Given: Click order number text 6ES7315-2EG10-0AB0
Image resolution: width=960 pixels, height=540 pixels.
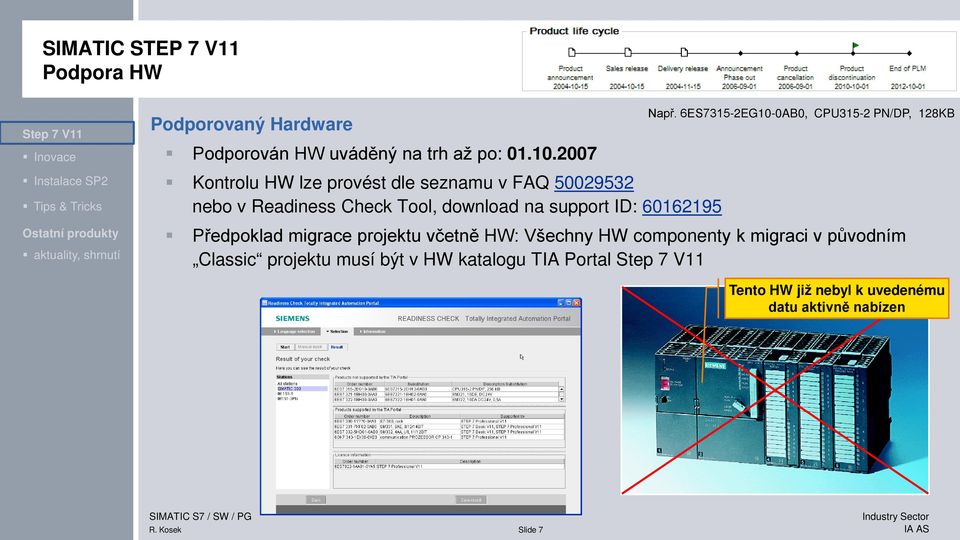Looking at the screenshot, I should (x=743, y=113).
